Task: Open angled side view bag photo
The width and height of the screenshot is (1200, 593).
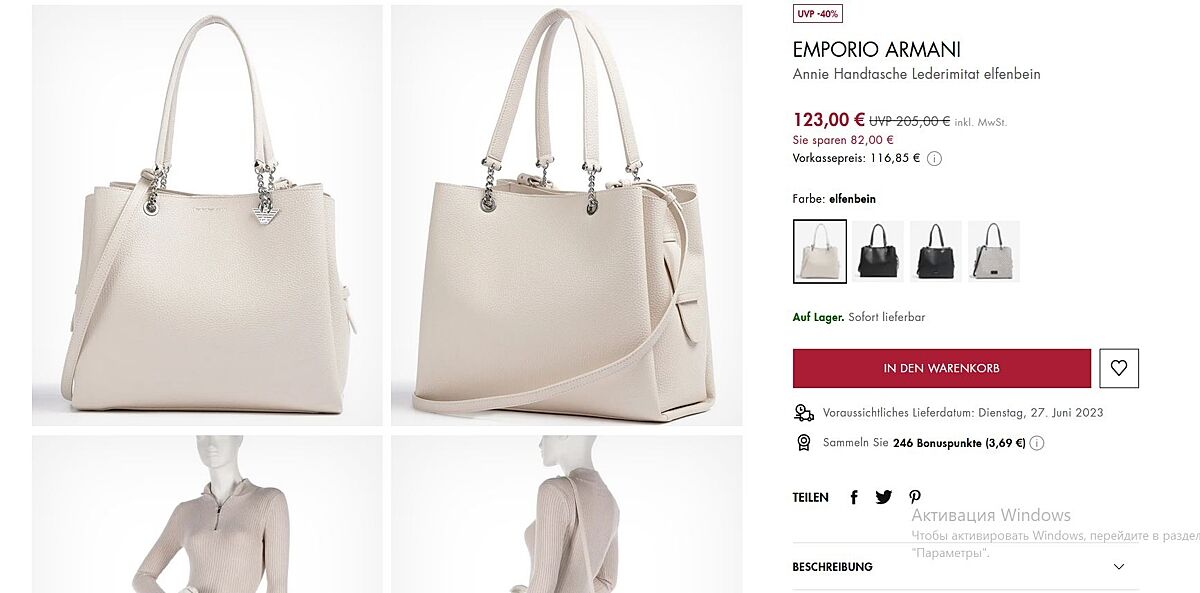Action: coord(566,215)
